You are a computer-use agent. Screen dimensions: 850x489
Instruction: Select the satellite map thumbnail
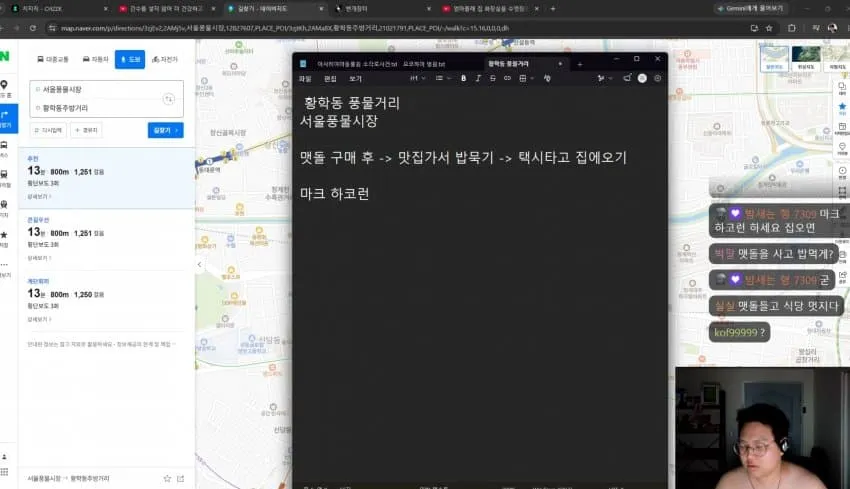click(x=806, y=59)
